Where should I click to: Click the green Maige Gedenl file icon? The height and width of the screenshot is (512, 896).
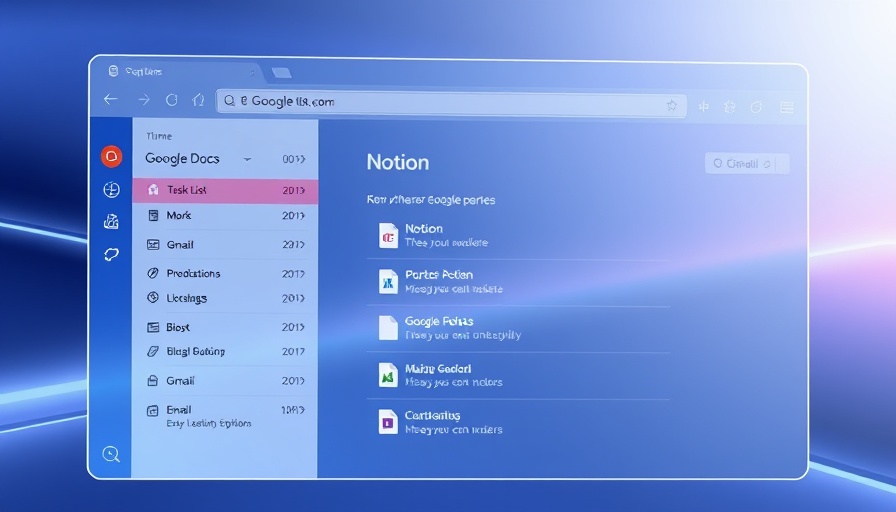point(388,375)
